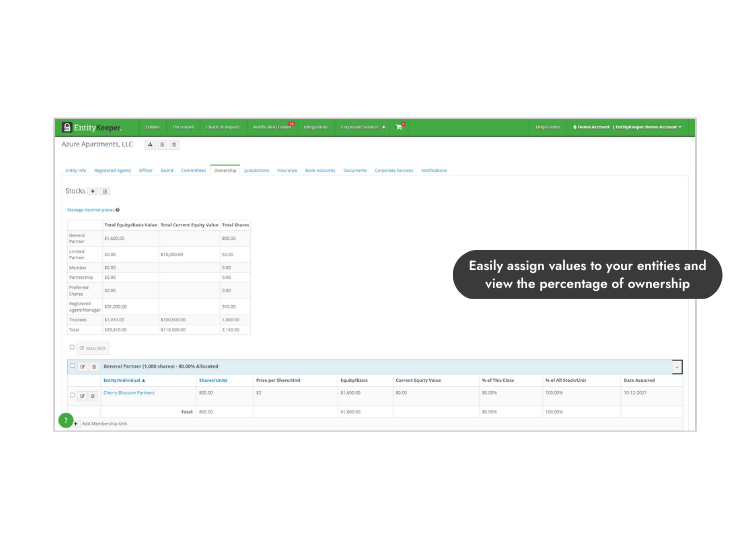Screen dimensions: 750x550
Task: Click the Total Shares column header
Action: 235,225
